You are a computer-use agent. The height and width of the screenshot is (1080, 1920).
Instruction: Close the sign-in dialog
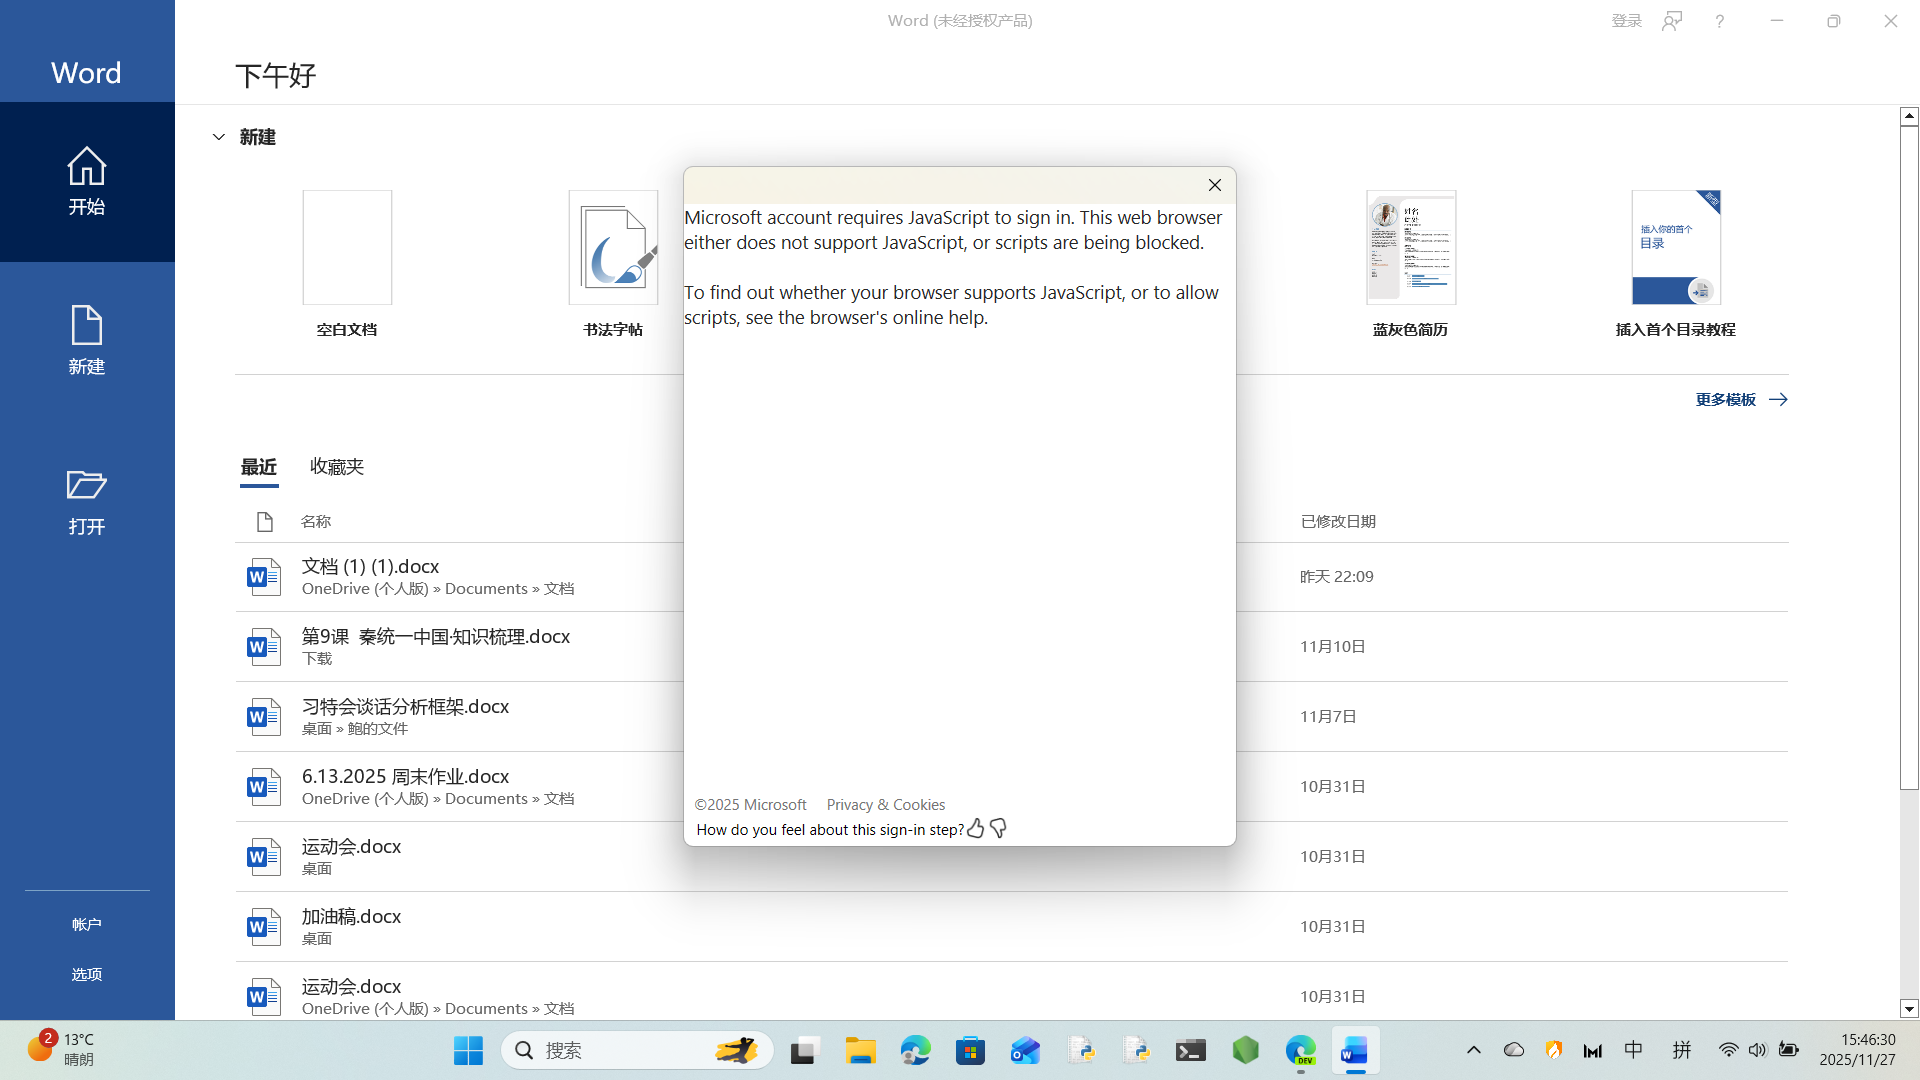[x=1214, y=185]
